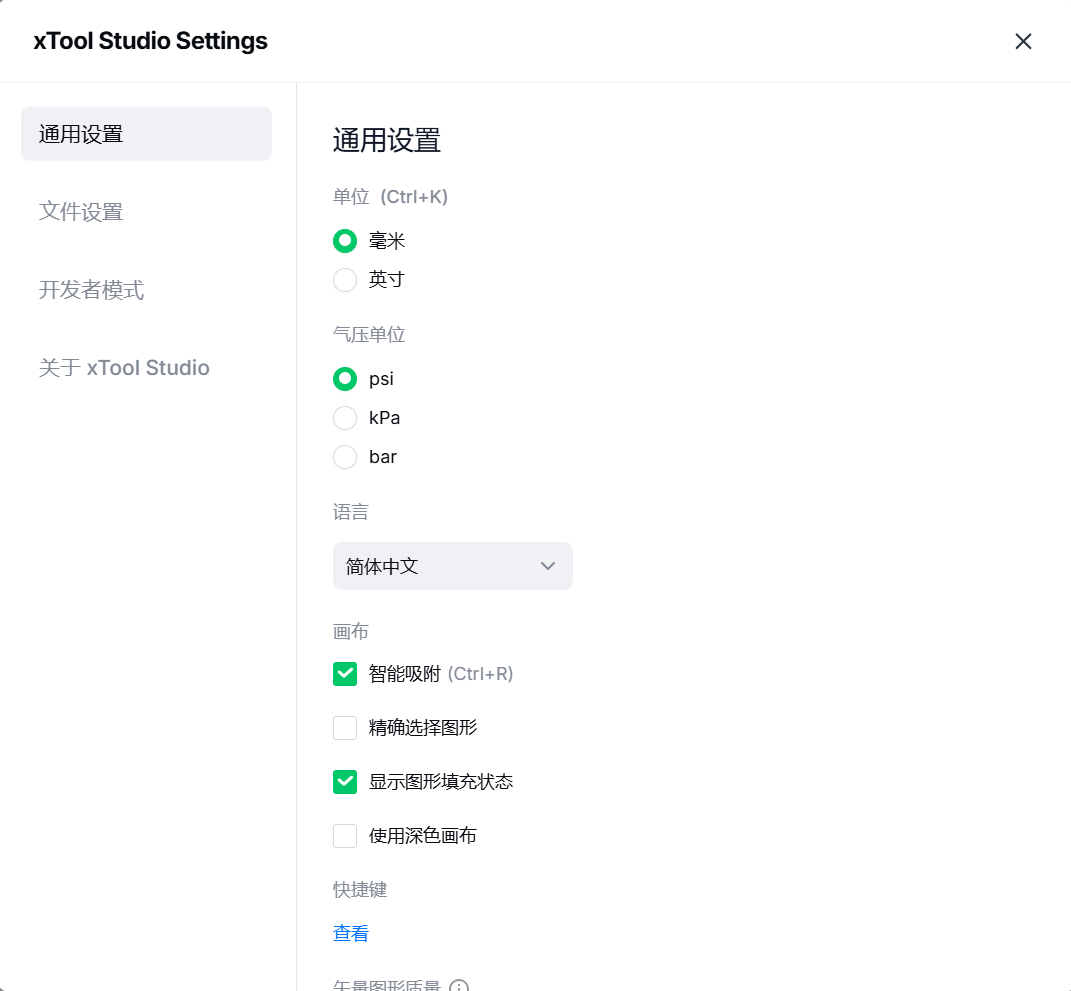The image size is (1071, 991).
Task: Click the info icon beside 矢量图形质量
Action: pos(459,986)
